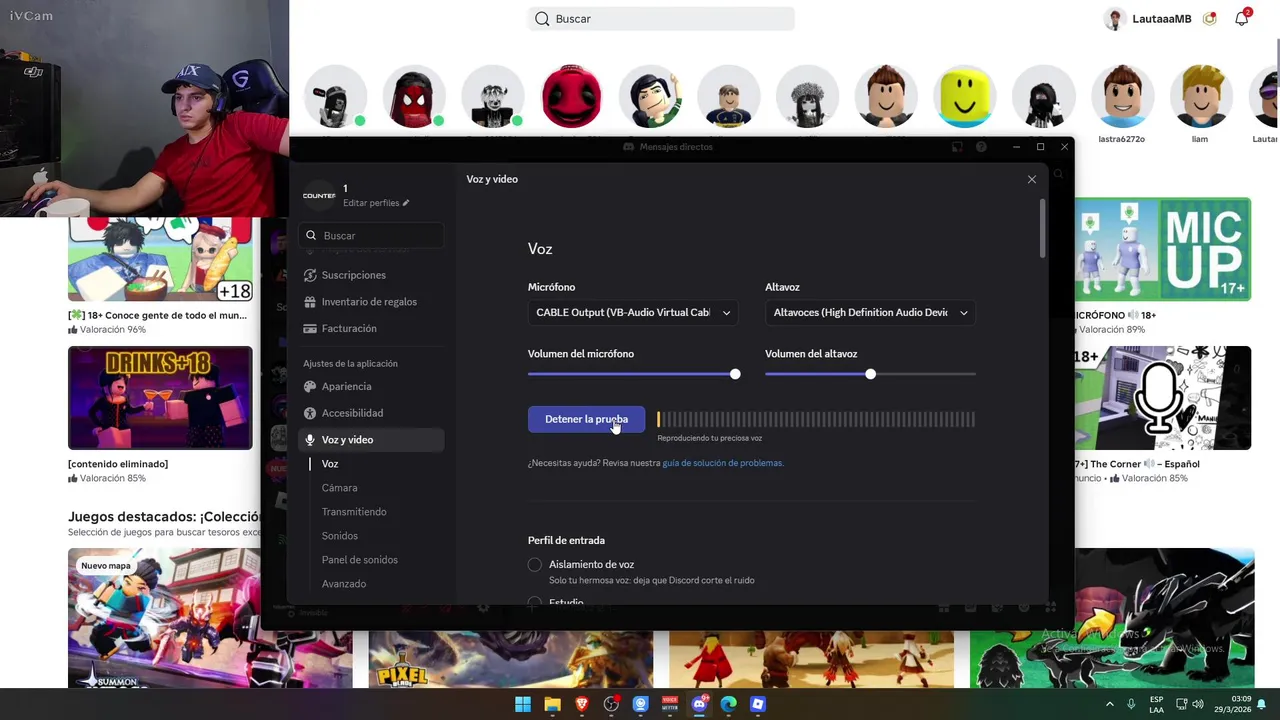Open Roblox notifications bell
Image resolution: width=1280 pixels, height=720 pixels.
point(1242,18)
